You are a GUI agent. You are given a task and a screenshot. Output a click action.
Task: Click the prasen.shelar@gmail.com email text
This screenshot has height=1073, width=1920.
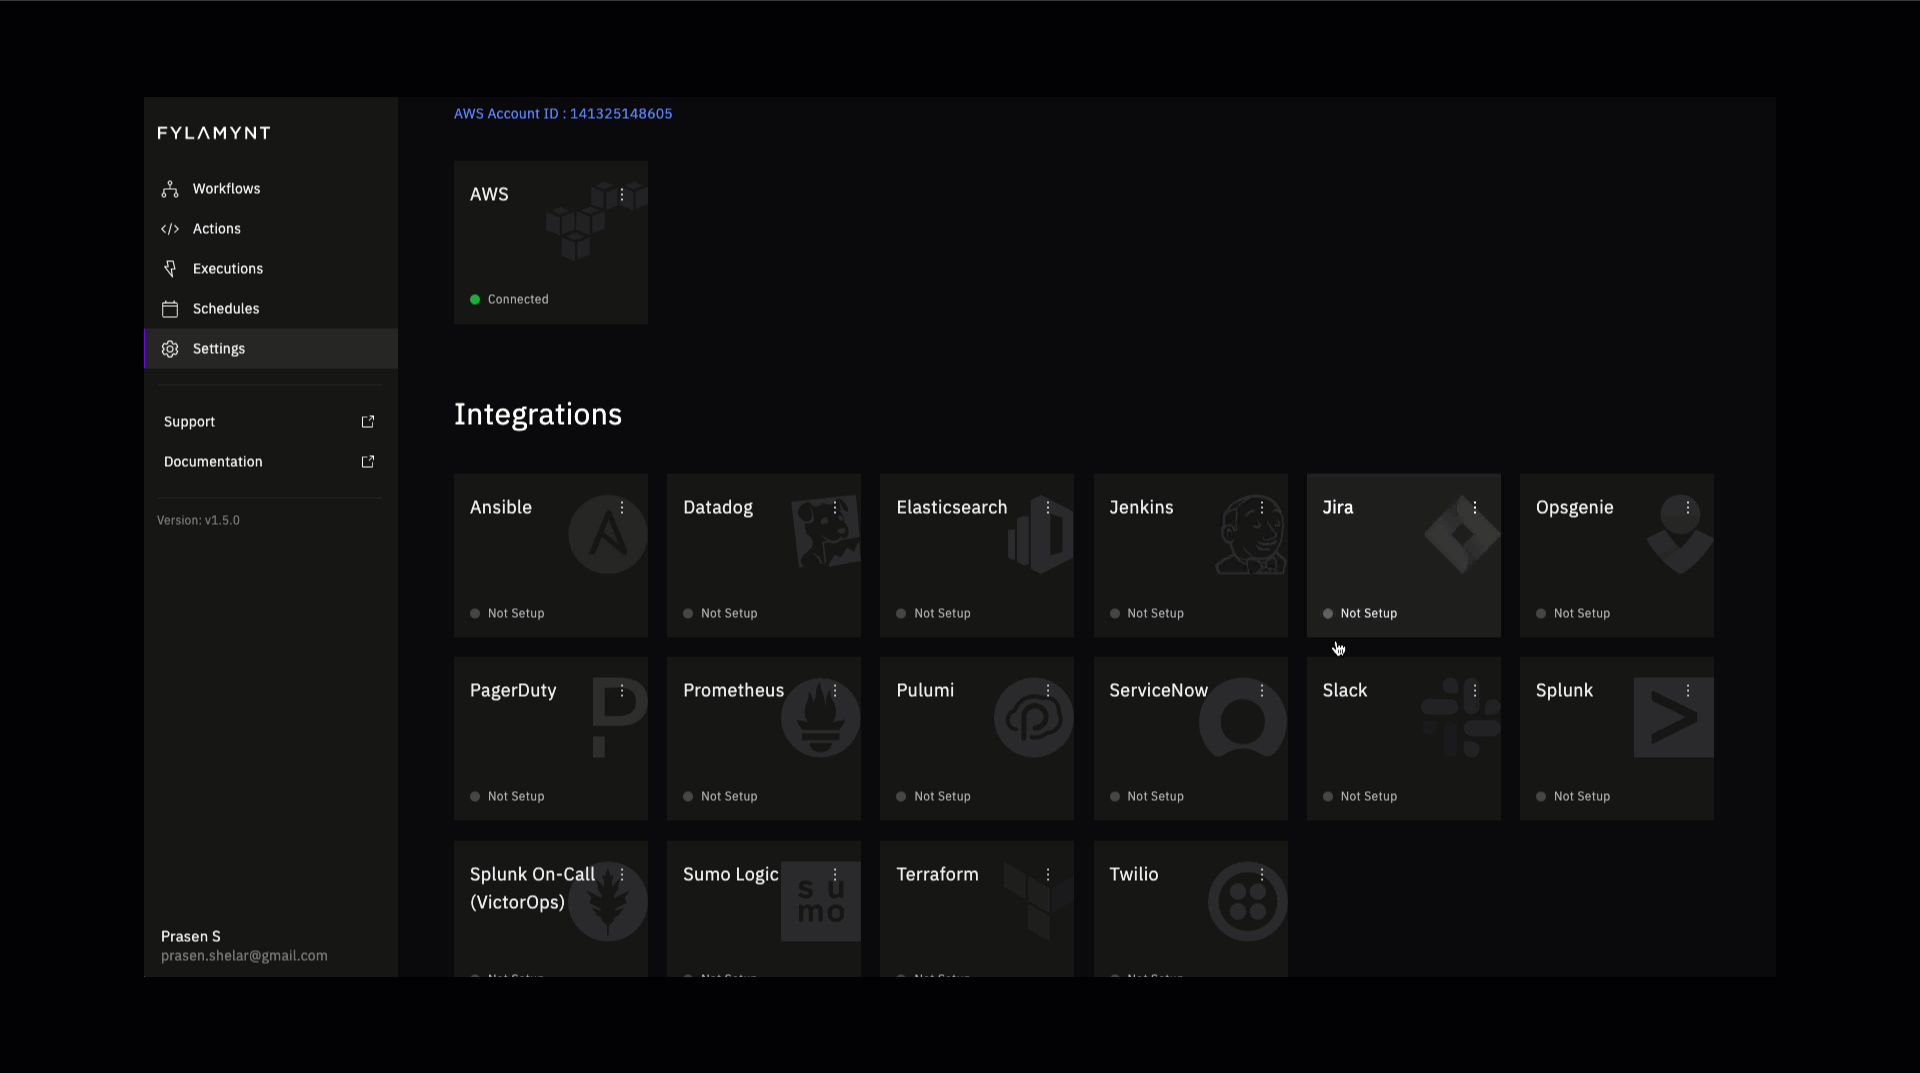244,956
